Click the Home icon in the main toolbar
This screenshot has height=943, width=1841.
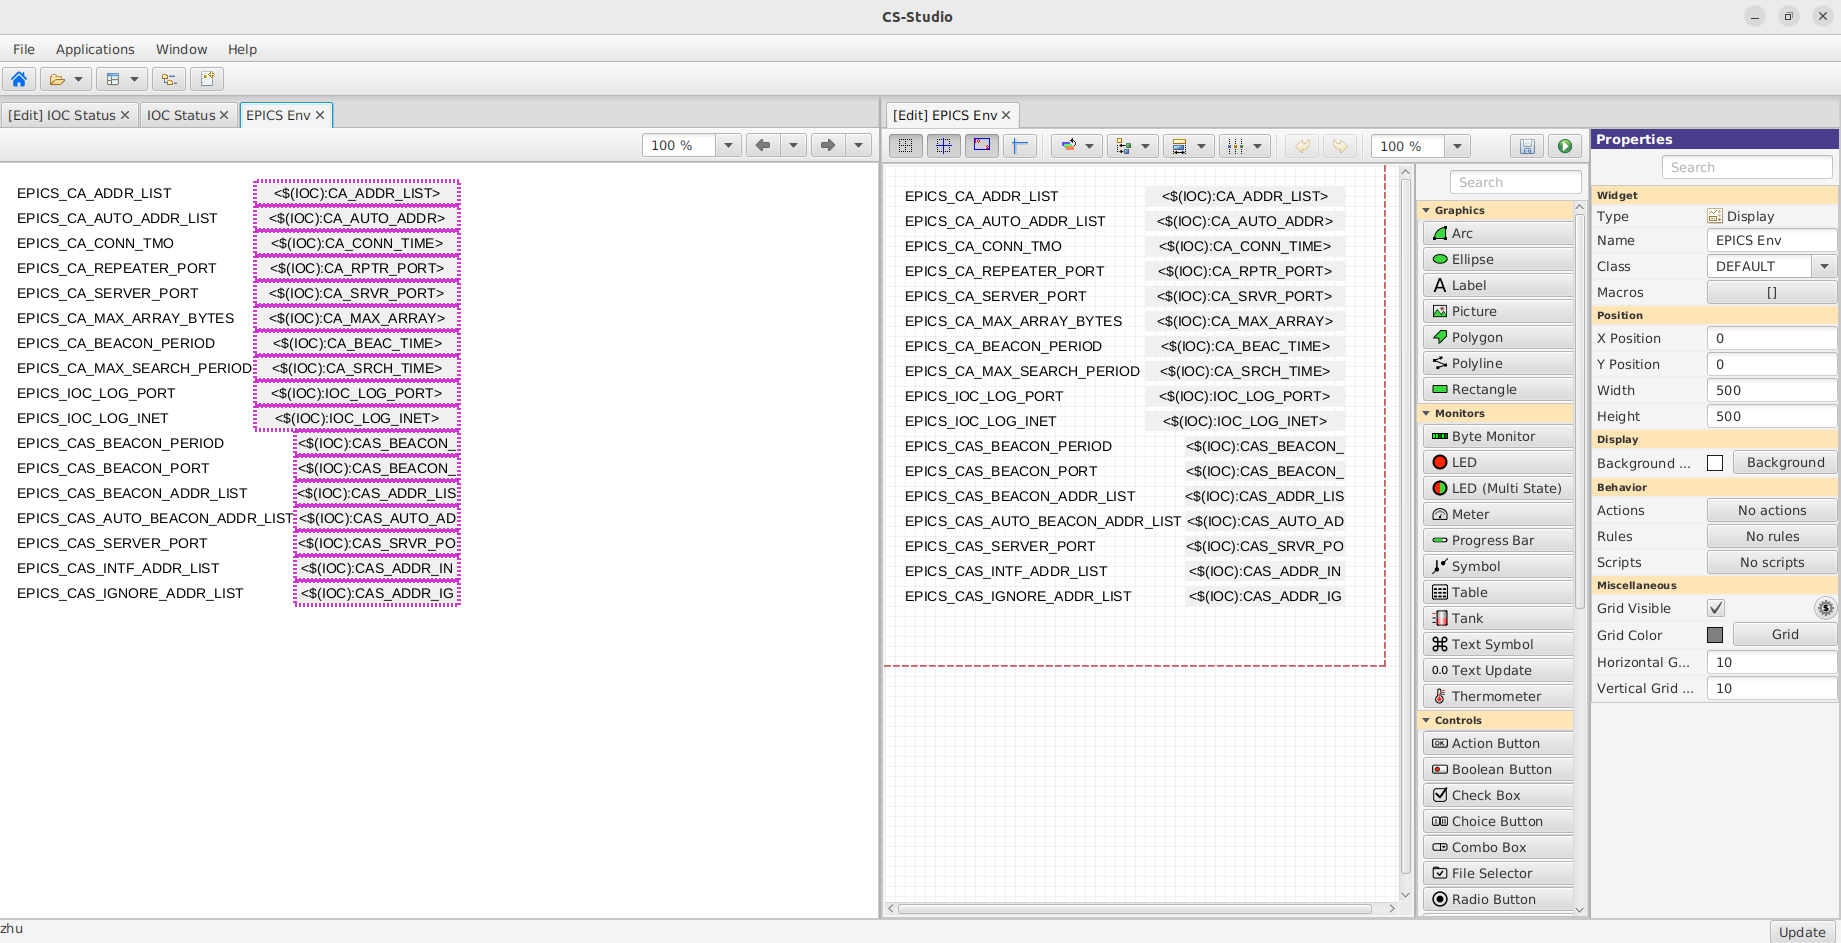point(19,79)
